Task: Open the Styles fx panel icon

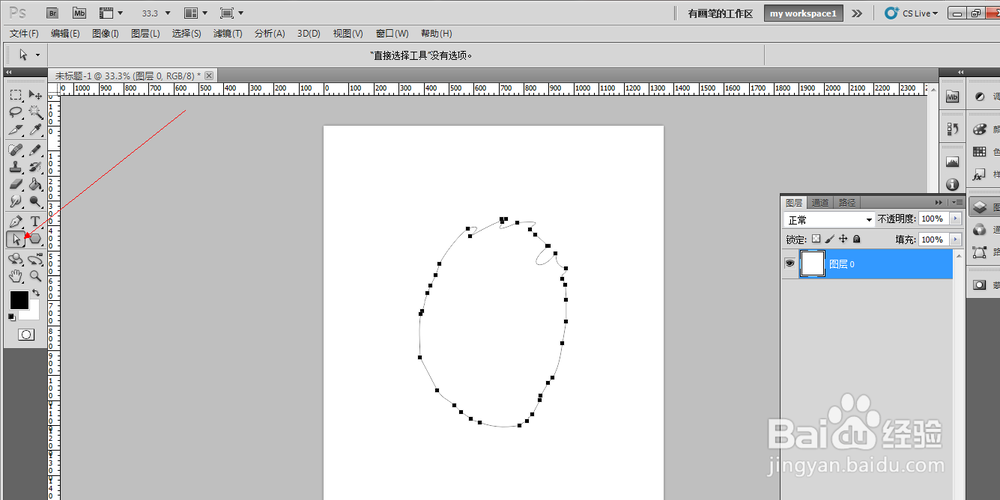Action: pos(979,174)
